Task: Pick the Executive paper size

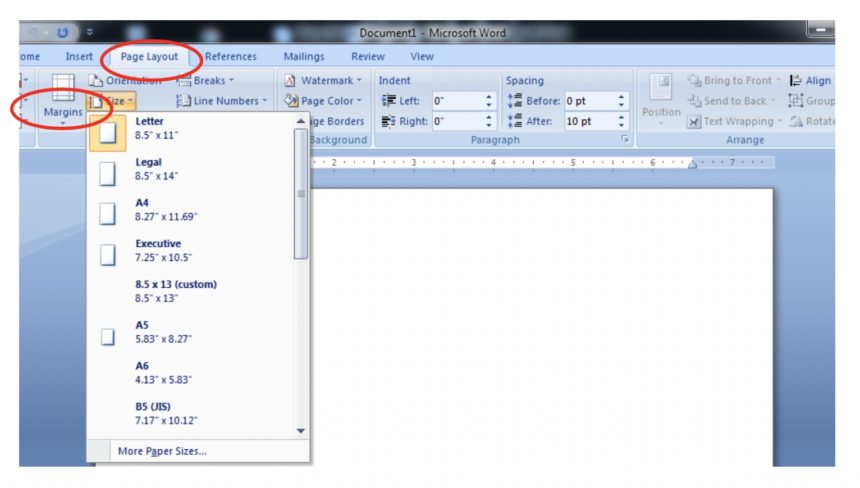Action: (190, 251)
